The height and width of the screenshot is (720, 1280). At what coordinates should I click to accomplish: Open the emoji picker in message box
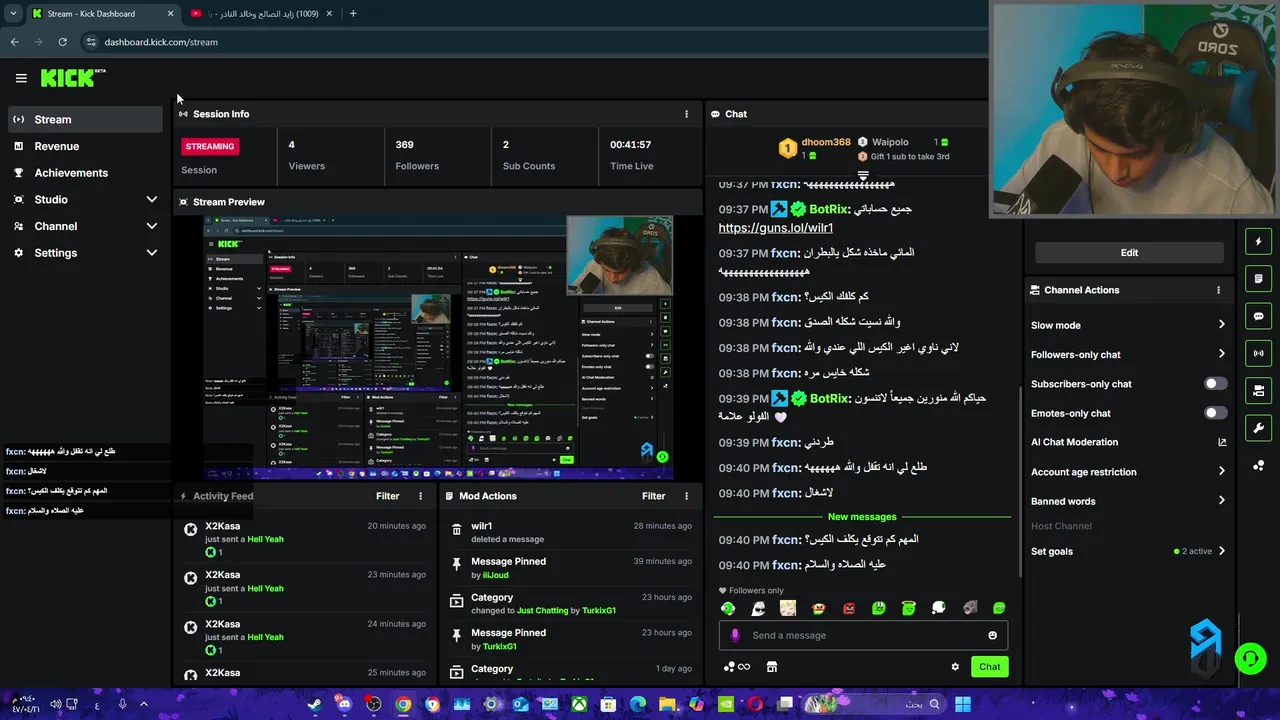992,635
